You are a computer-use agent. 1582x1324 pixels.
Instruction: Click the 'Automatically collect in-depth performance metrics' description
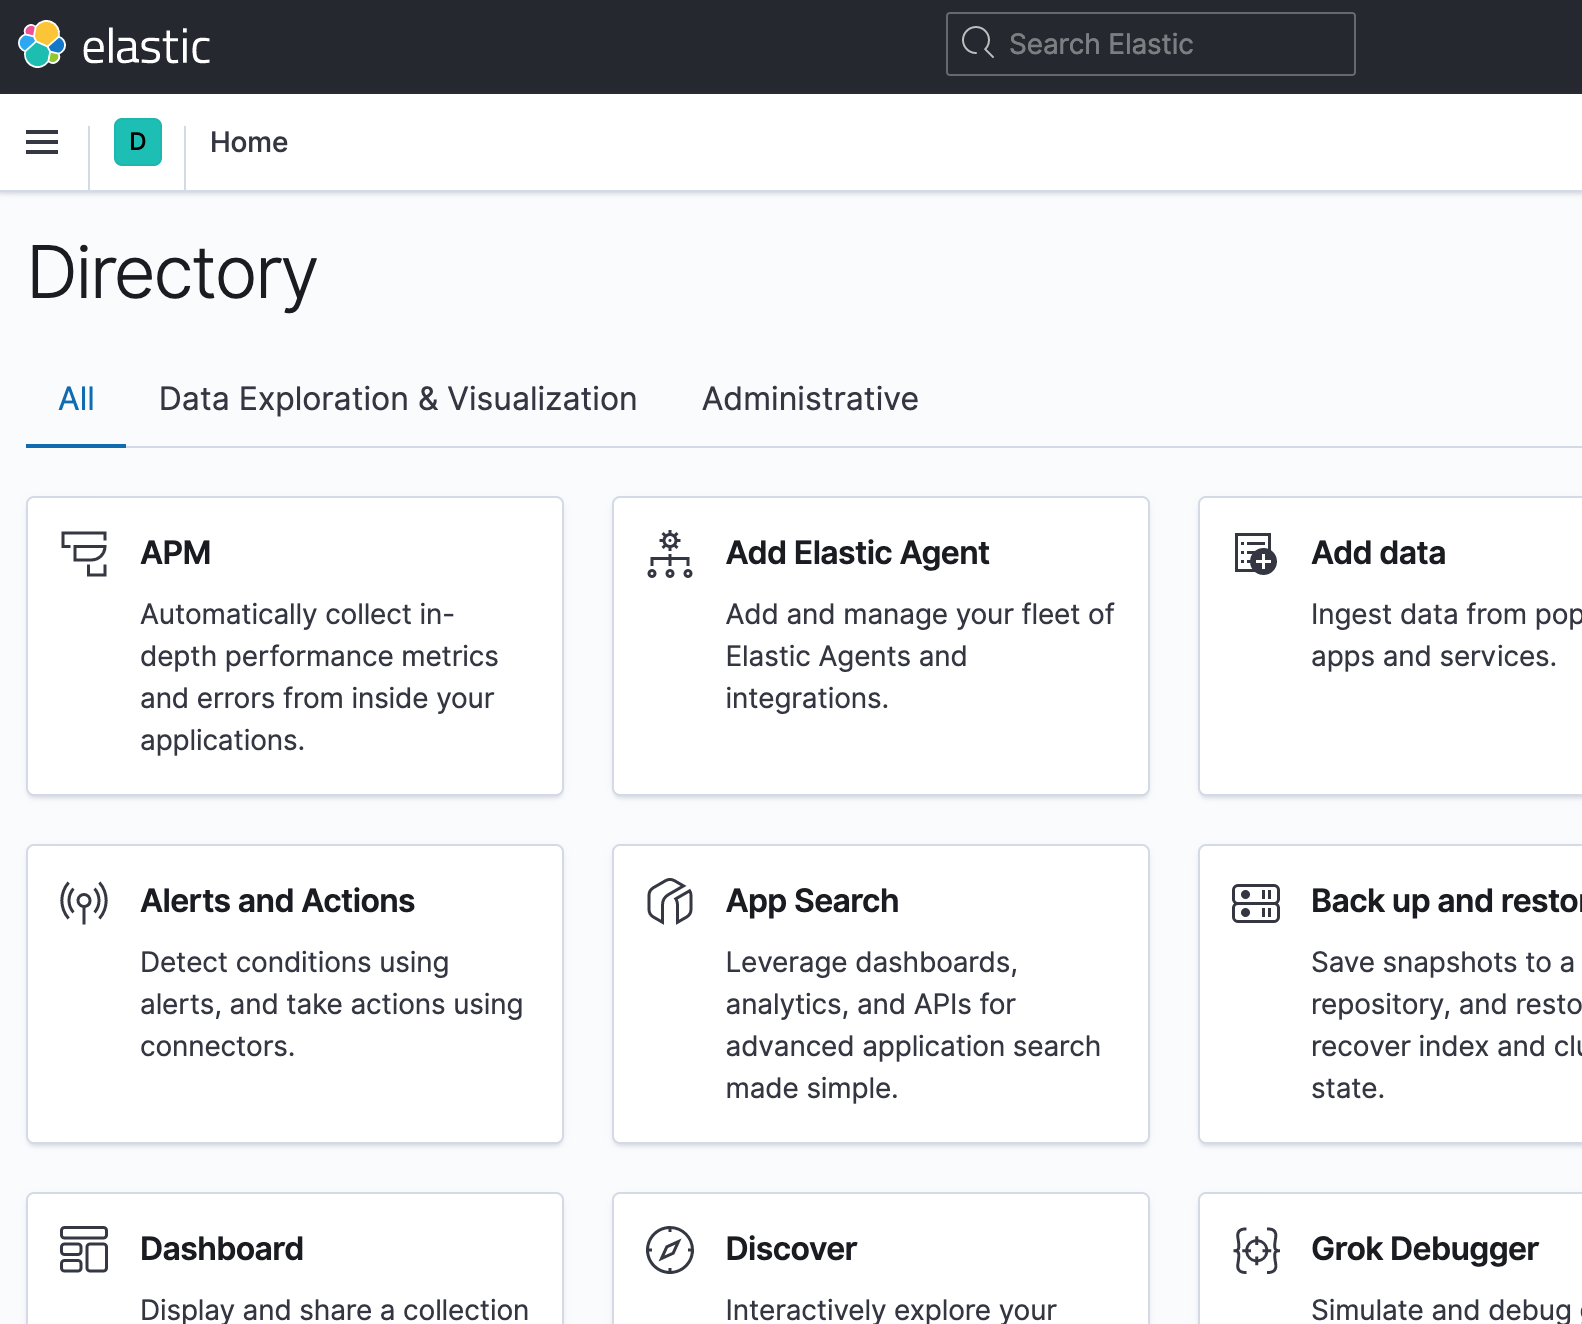coord(319,677)
